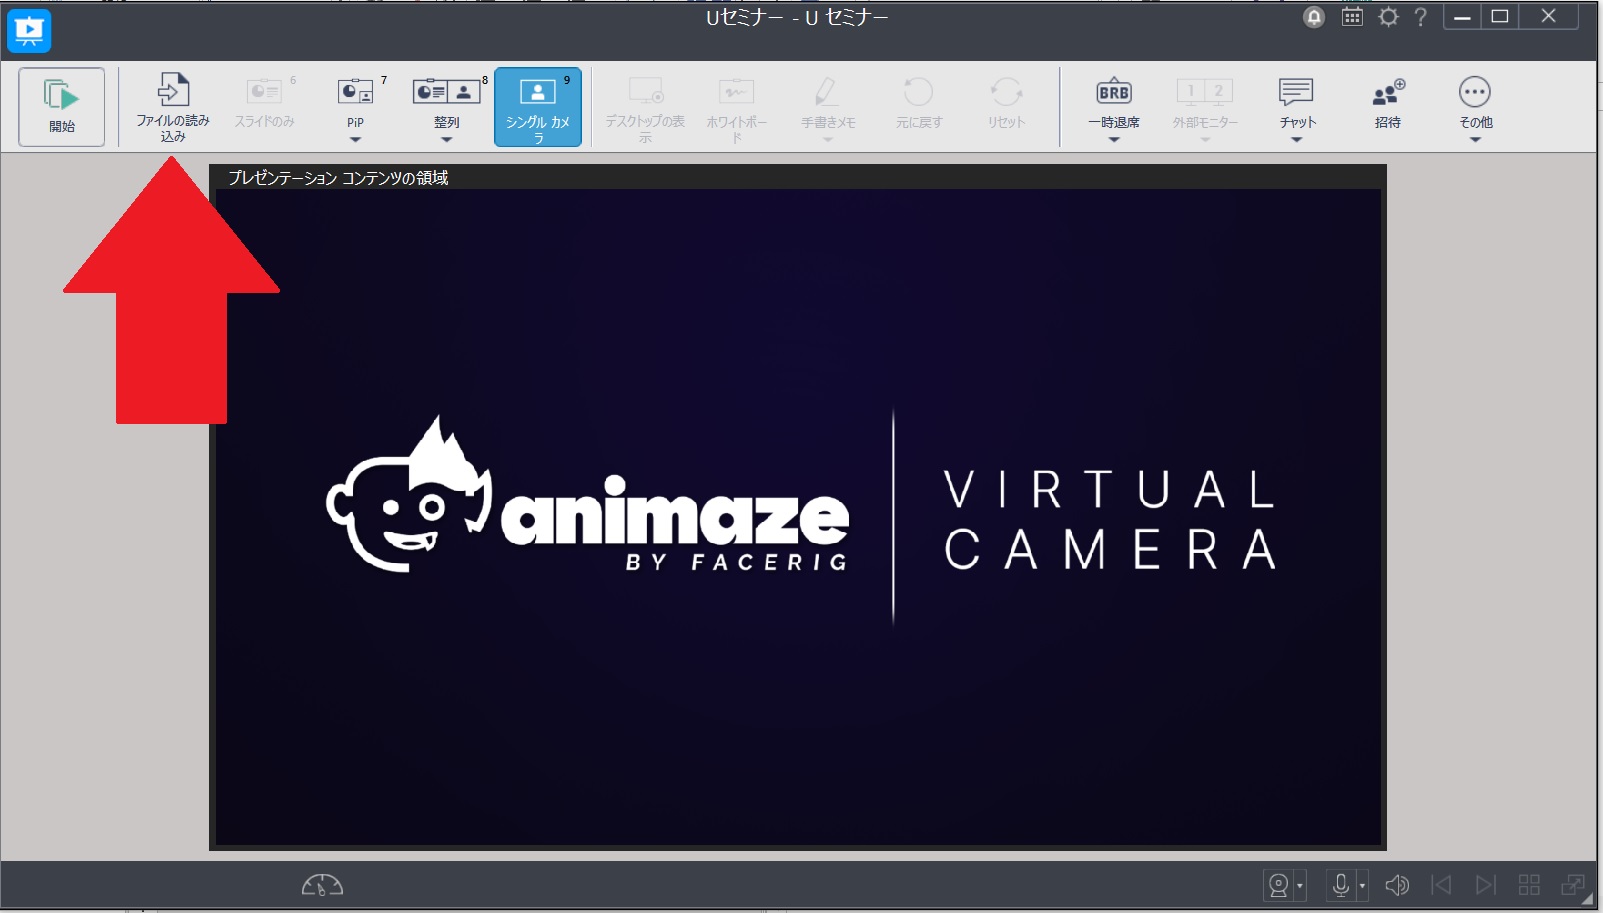Expand the チャット dropdown arrow
This screenshot has width=1603, height=913.
(x=1297, y=140)
